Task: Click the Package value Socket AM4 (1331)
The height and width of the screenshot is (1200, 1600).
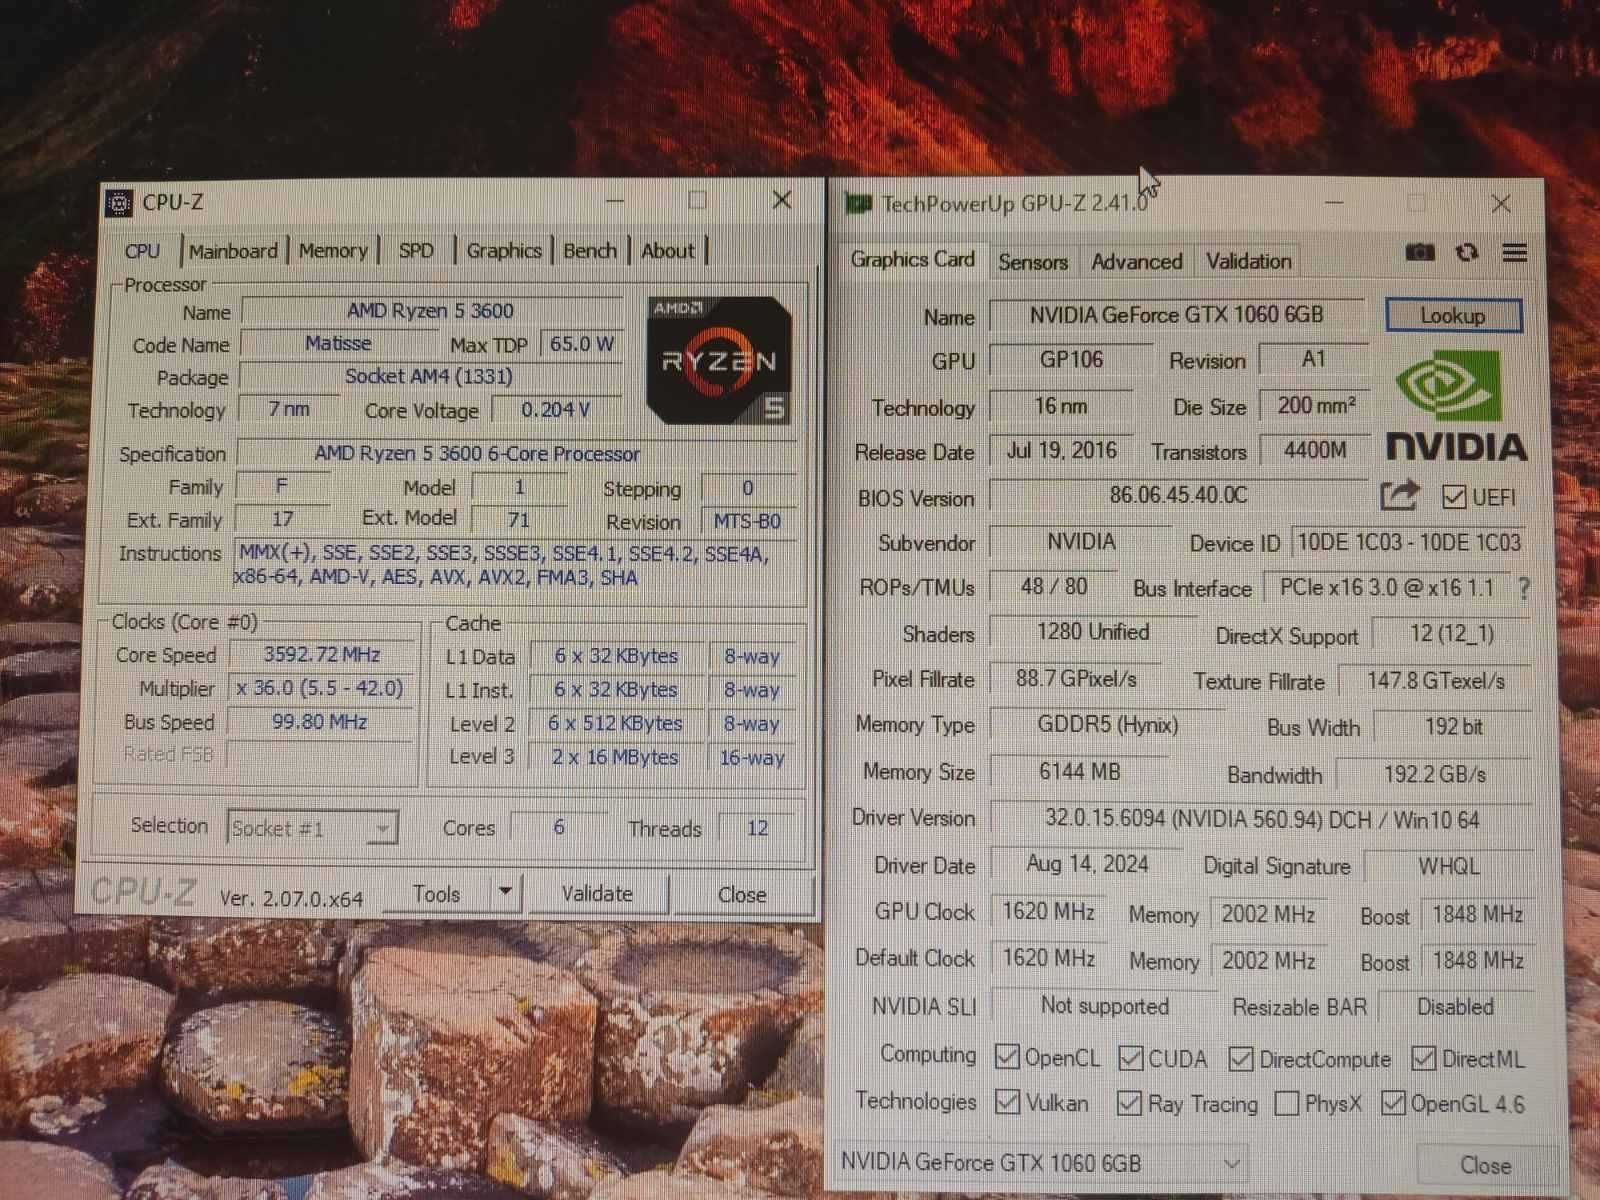Action: coord(429,376)
